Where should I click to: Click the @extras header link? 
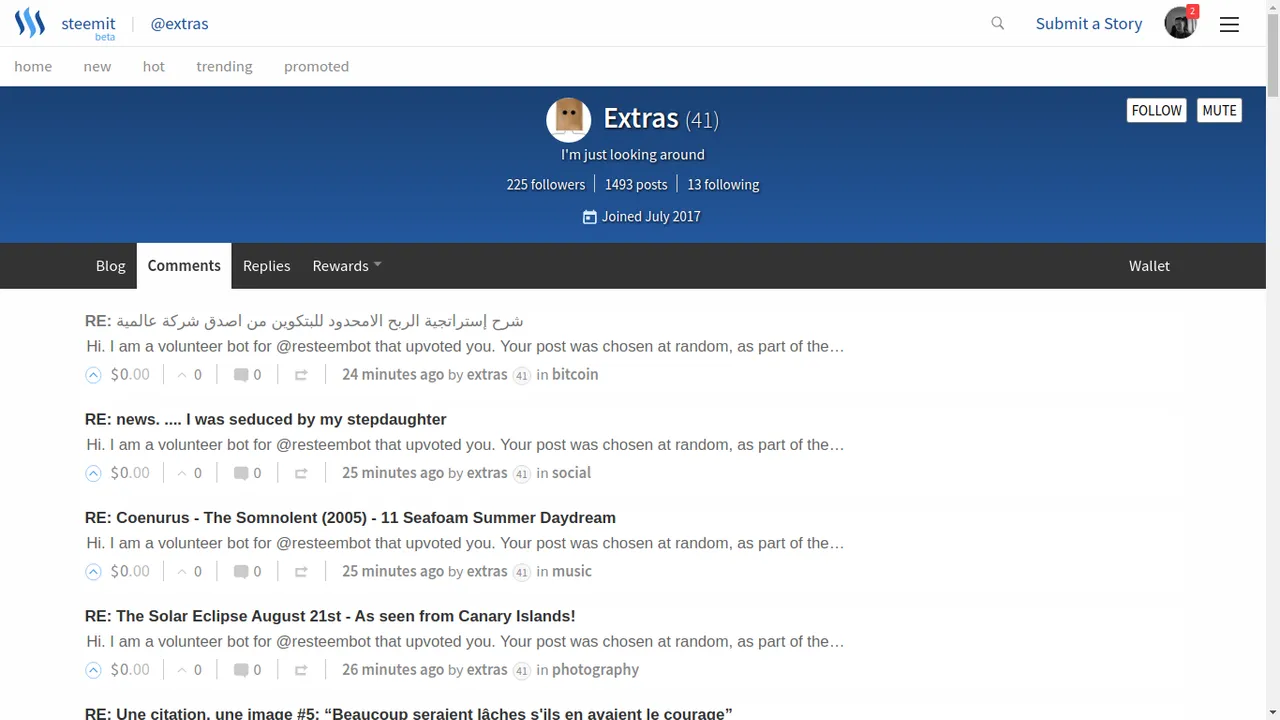[x=179, y=23]
